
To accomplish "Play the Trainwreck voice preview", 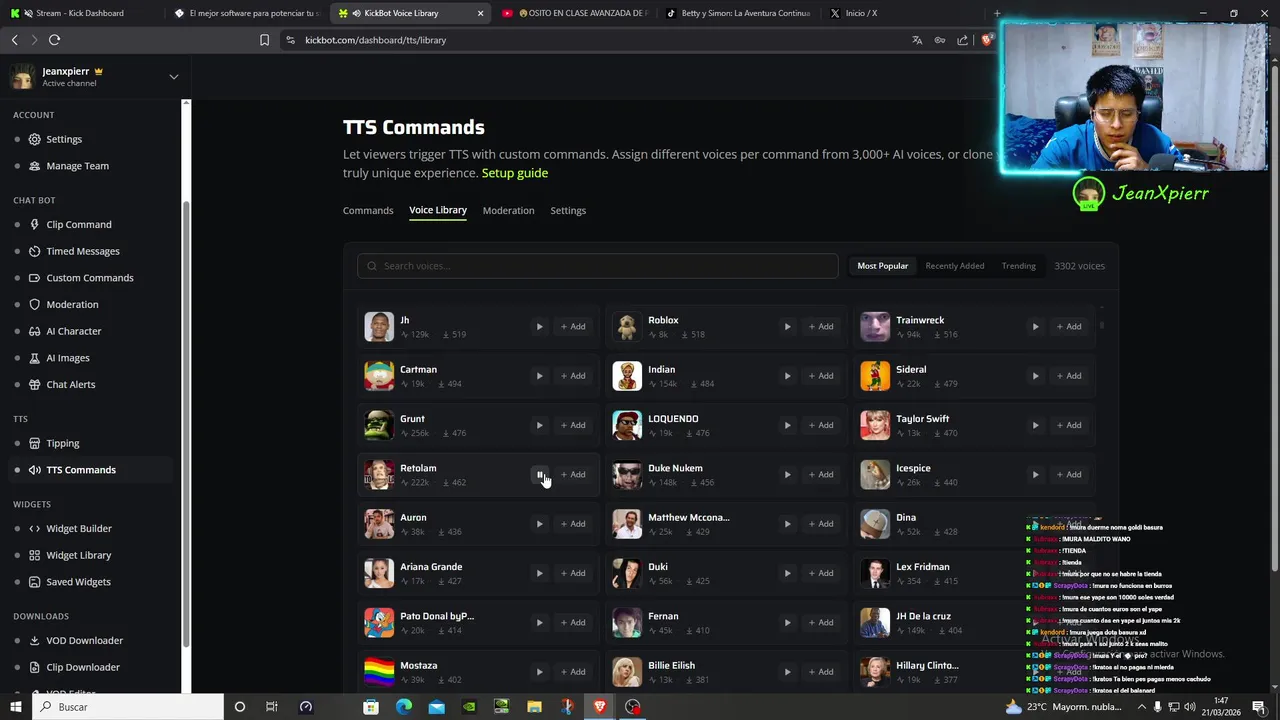I will (1035, 326).
